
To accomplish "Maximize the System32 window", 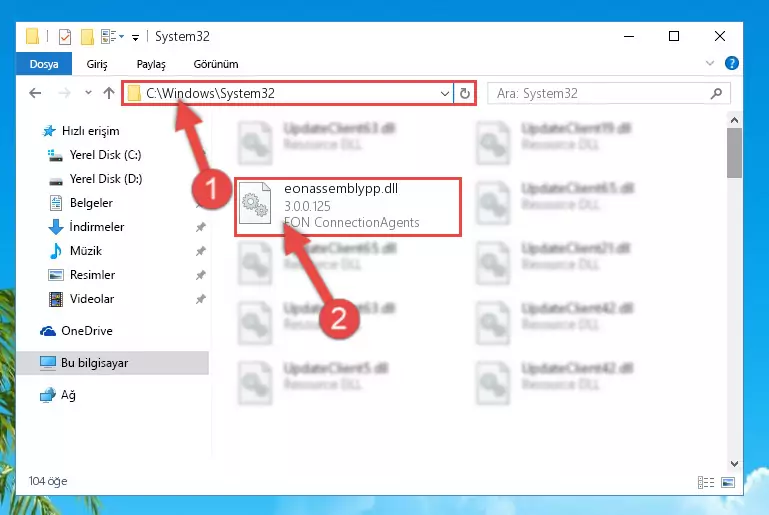I will click(x=674, y=36).
